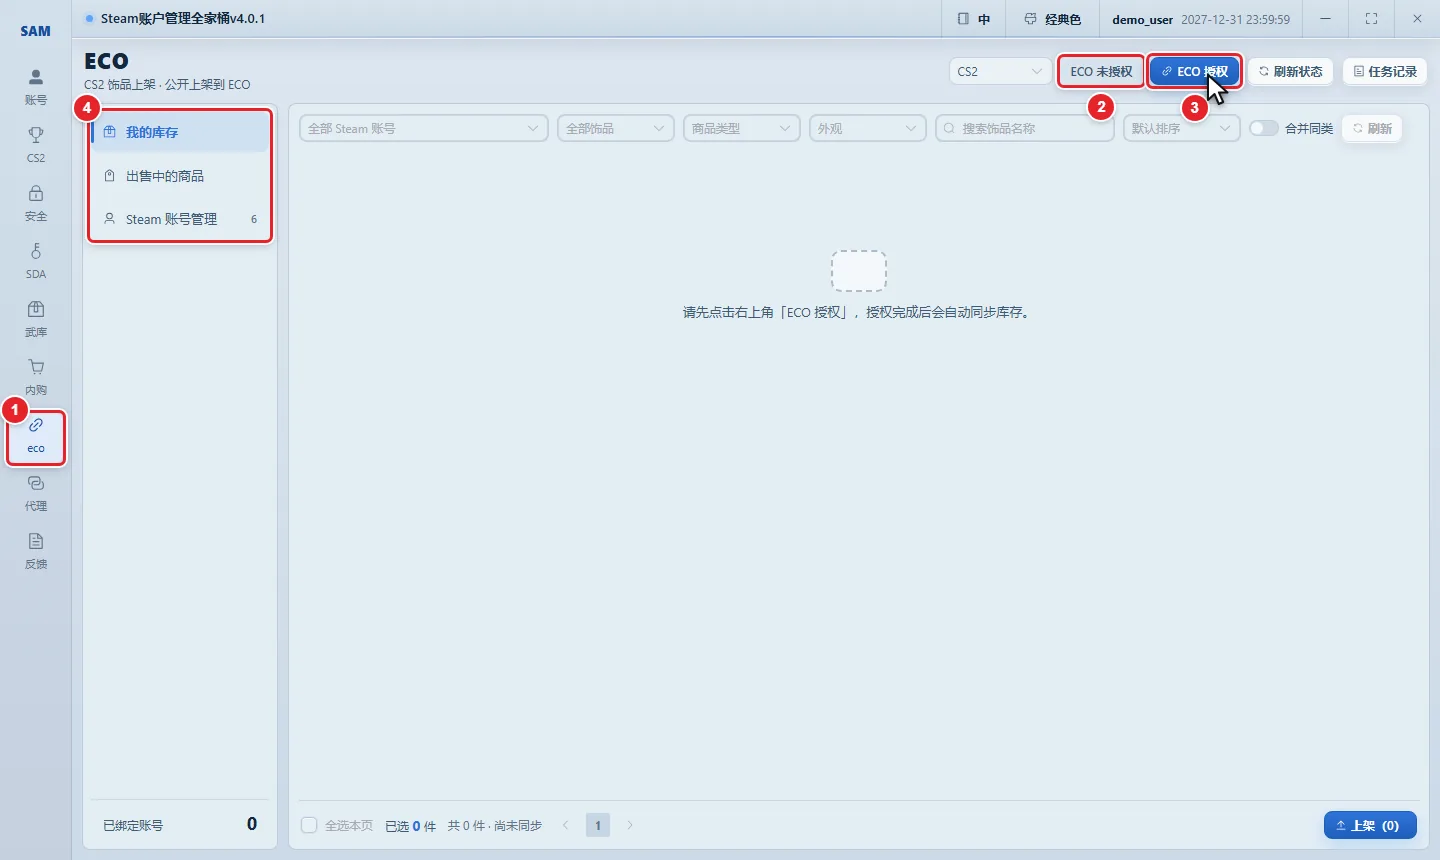1440x860 pixels.
Task: Switch language with the 中 button
Action: pos(974,19)
